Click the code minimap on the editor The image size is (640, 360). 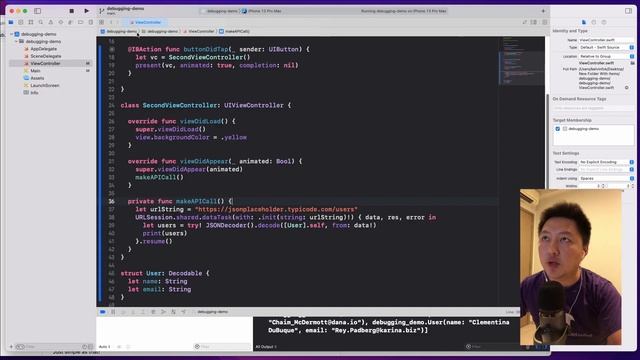click(x=521, y=60)
